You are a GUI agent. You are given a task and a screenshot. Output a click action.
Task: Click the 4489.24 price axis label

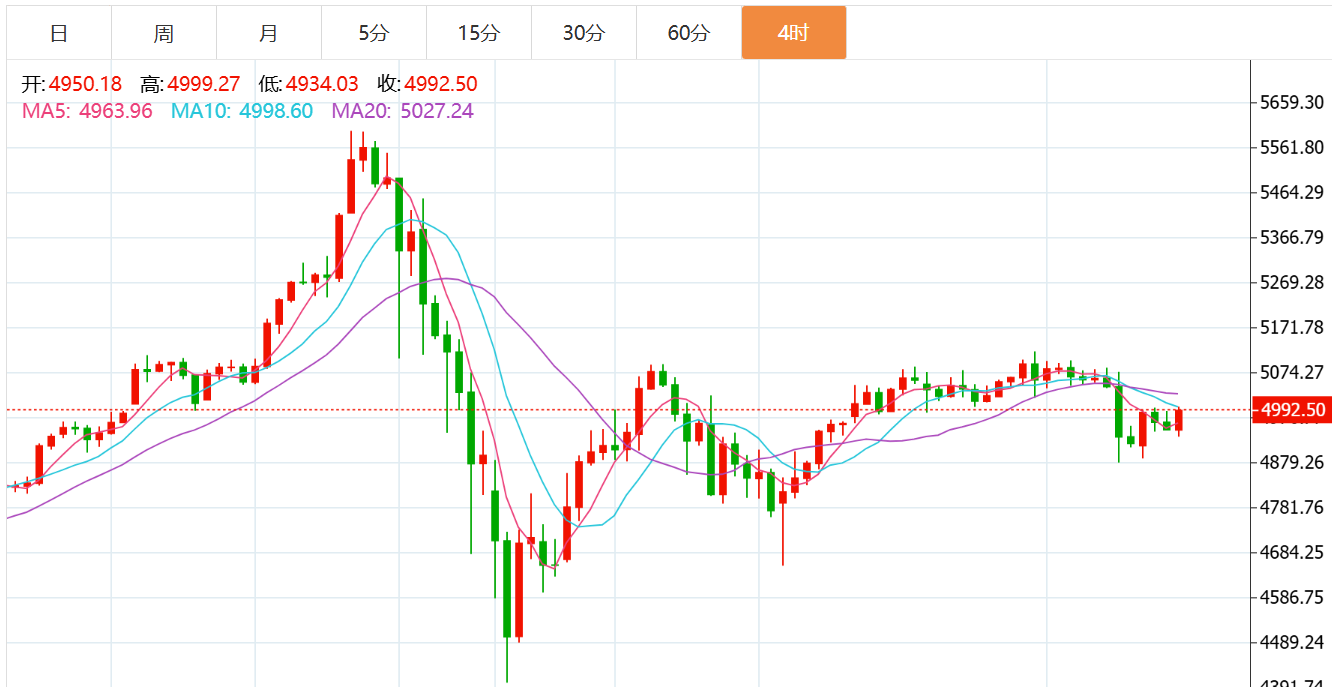tap(1292, 642)
